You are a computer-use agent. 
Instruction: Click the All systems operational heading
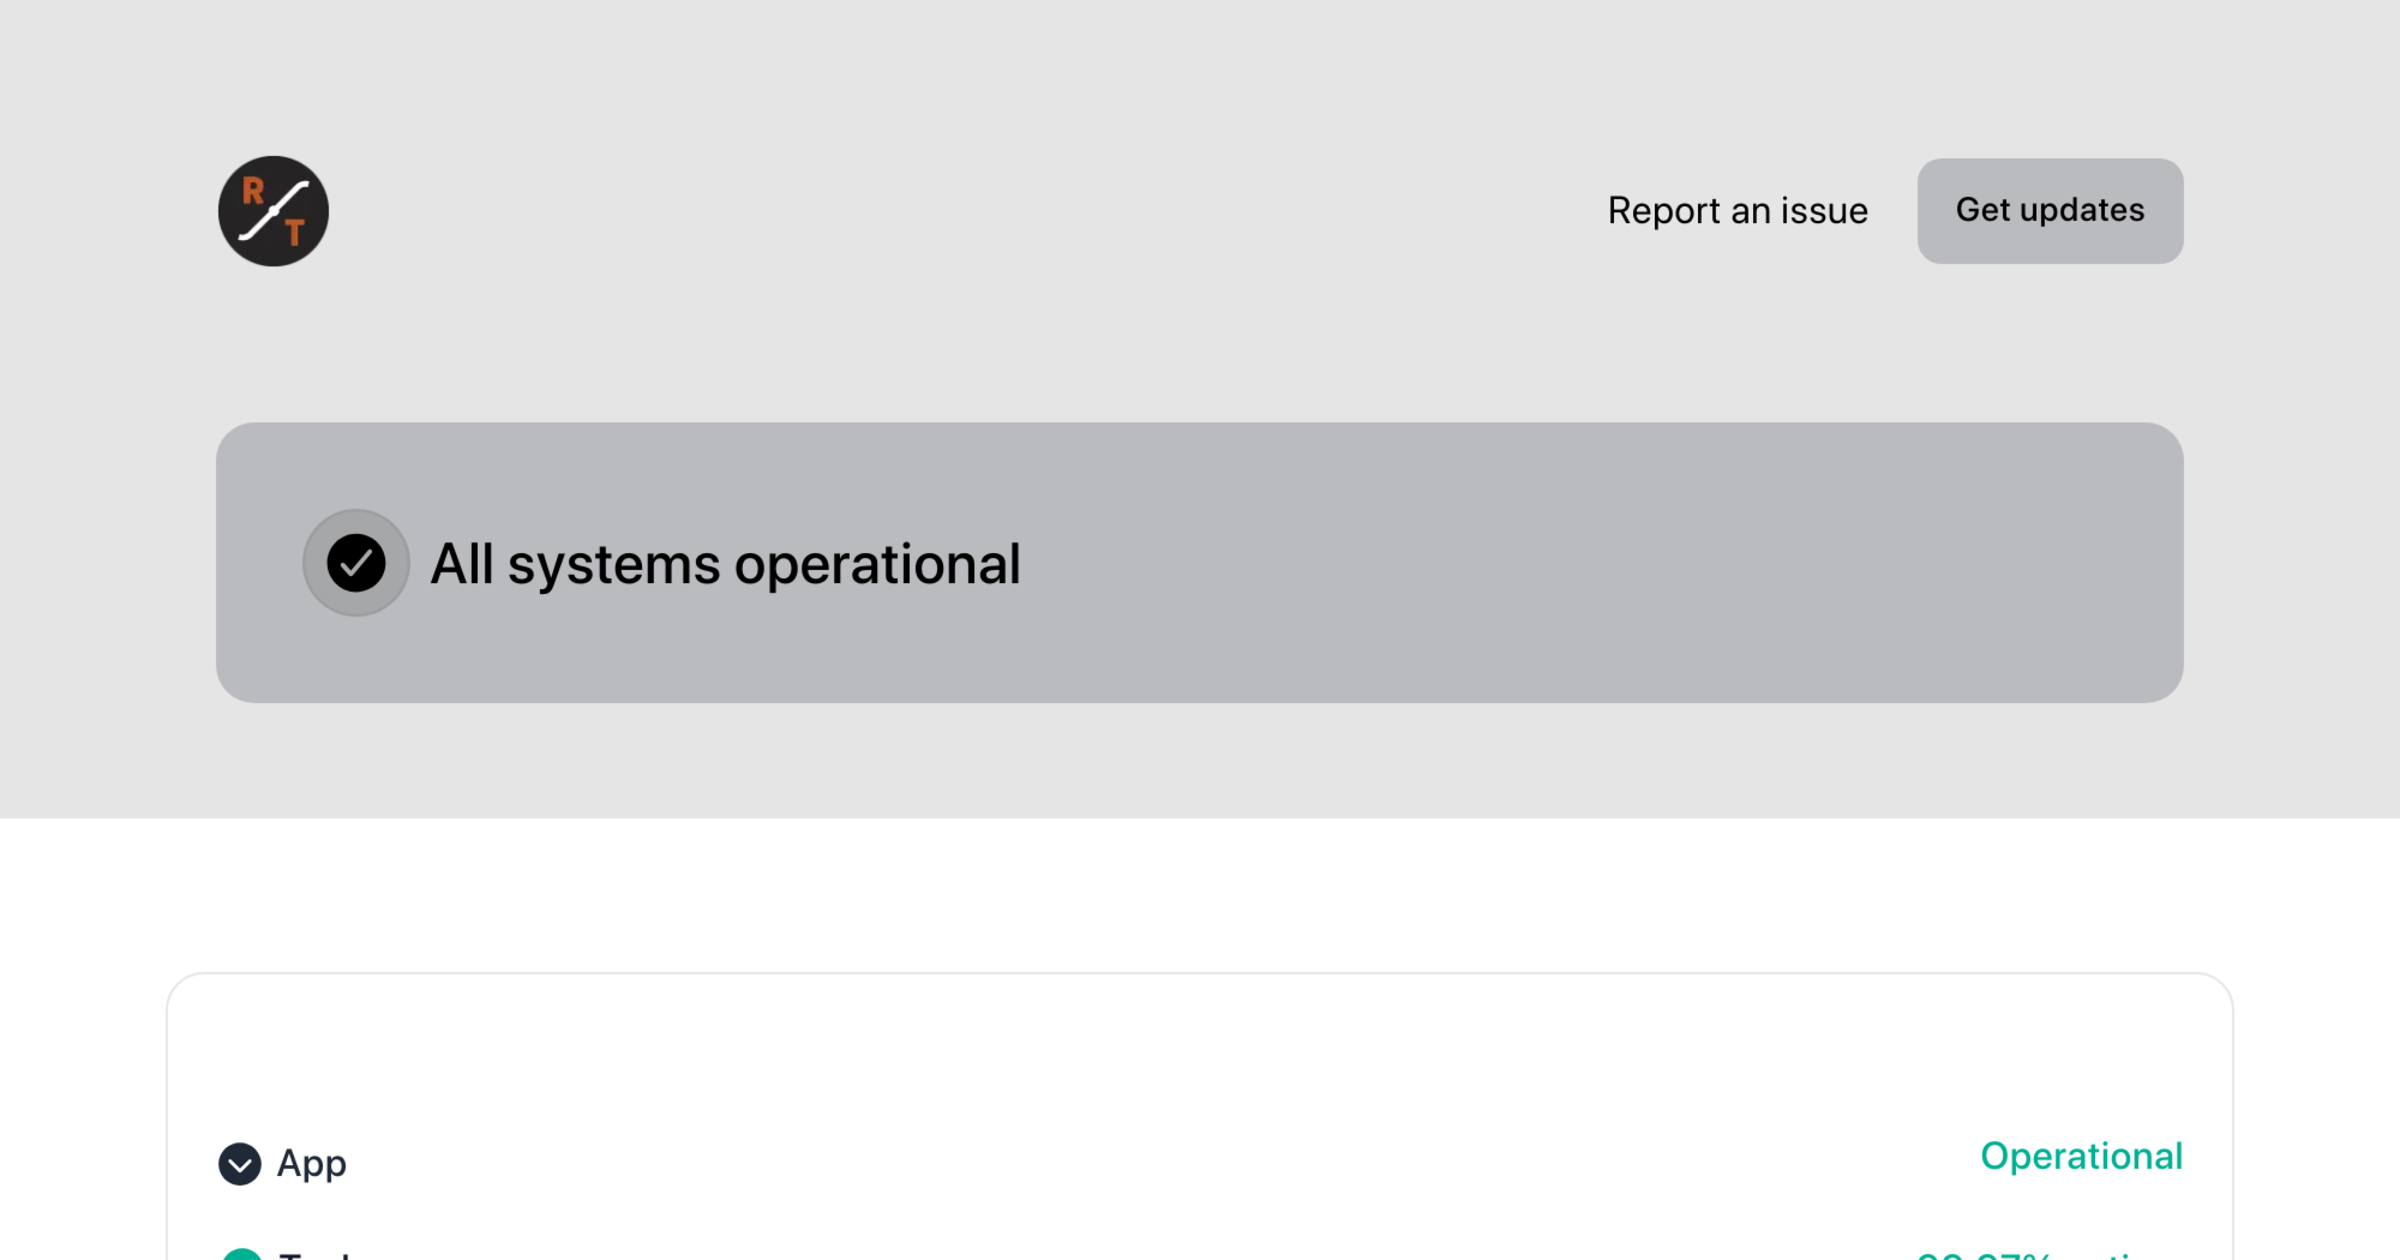[x=725, y=564]
